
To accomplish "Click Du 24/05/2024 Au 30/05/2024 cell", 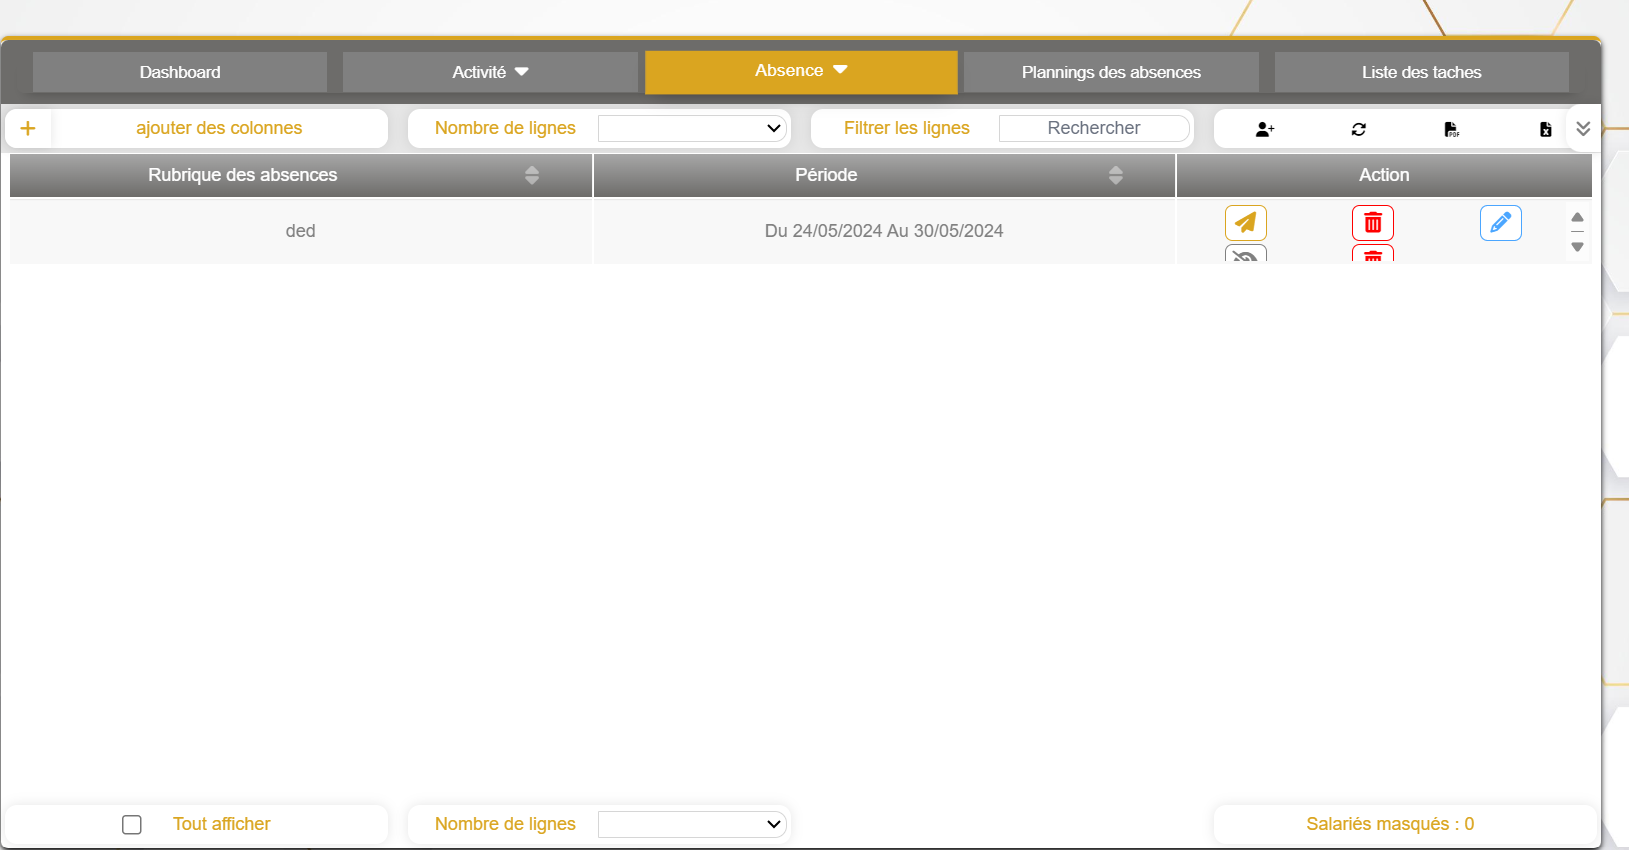I will pos(884,231).
